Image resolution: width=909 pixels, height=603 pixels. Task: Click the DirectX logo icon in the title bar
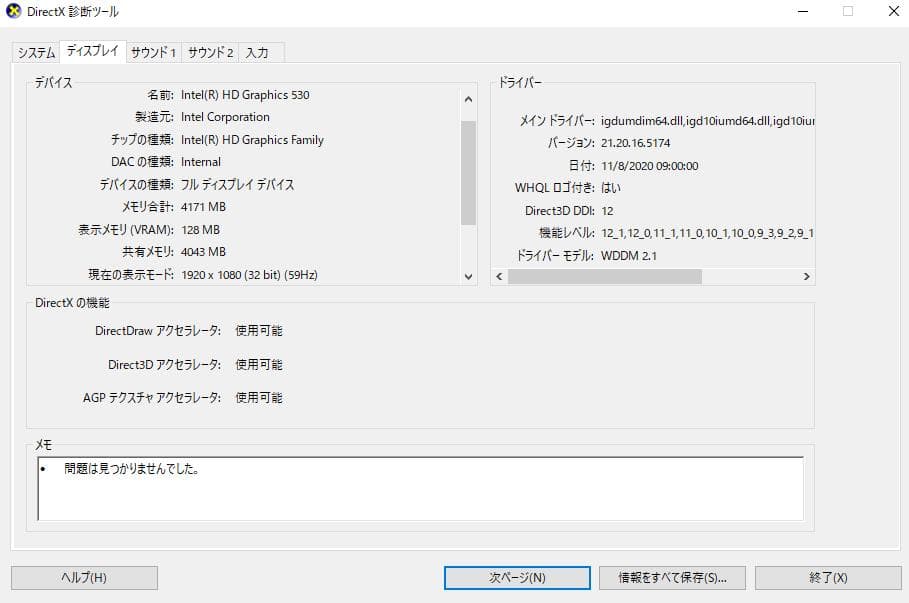[14, 12]
